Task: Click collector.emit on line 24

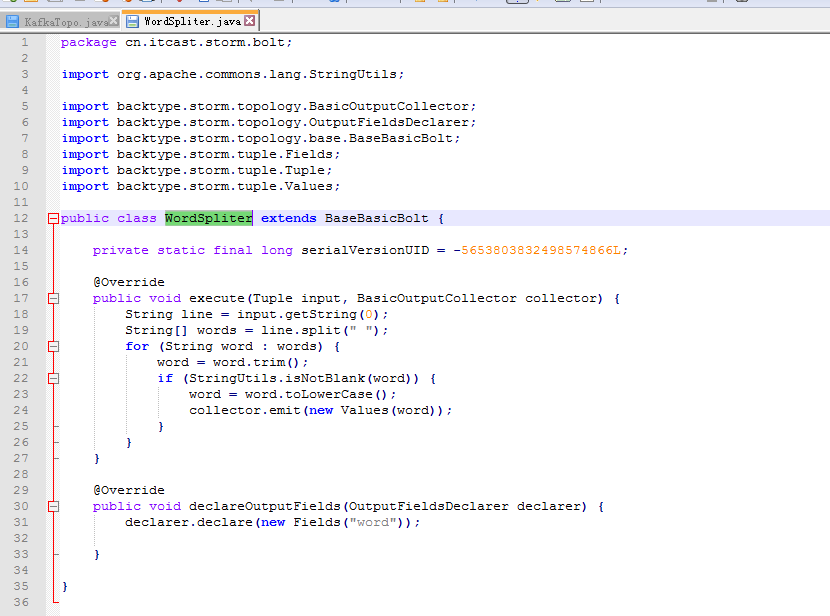Action: [245, 410]
